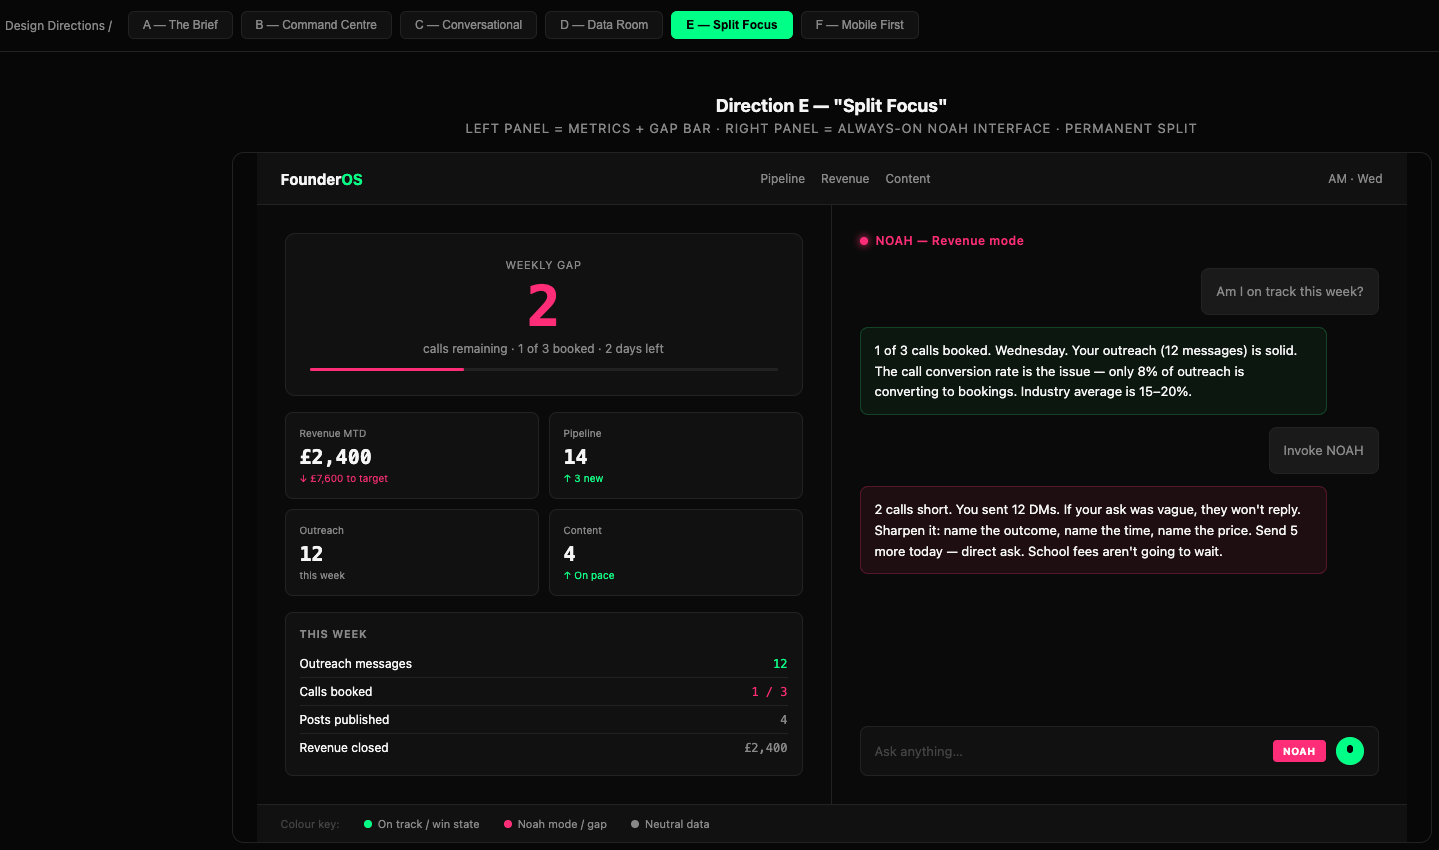Click the pink 'Noah mode / gap' swatch
Screen dimensions: 1439x850
coord(508,824)
